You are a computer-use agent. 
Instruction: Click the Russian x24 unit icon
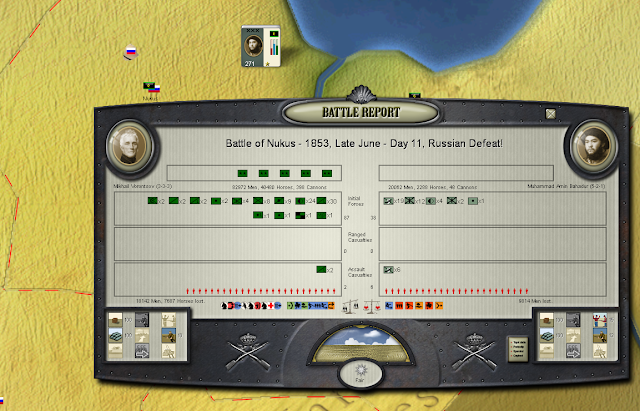click(300, 201)
